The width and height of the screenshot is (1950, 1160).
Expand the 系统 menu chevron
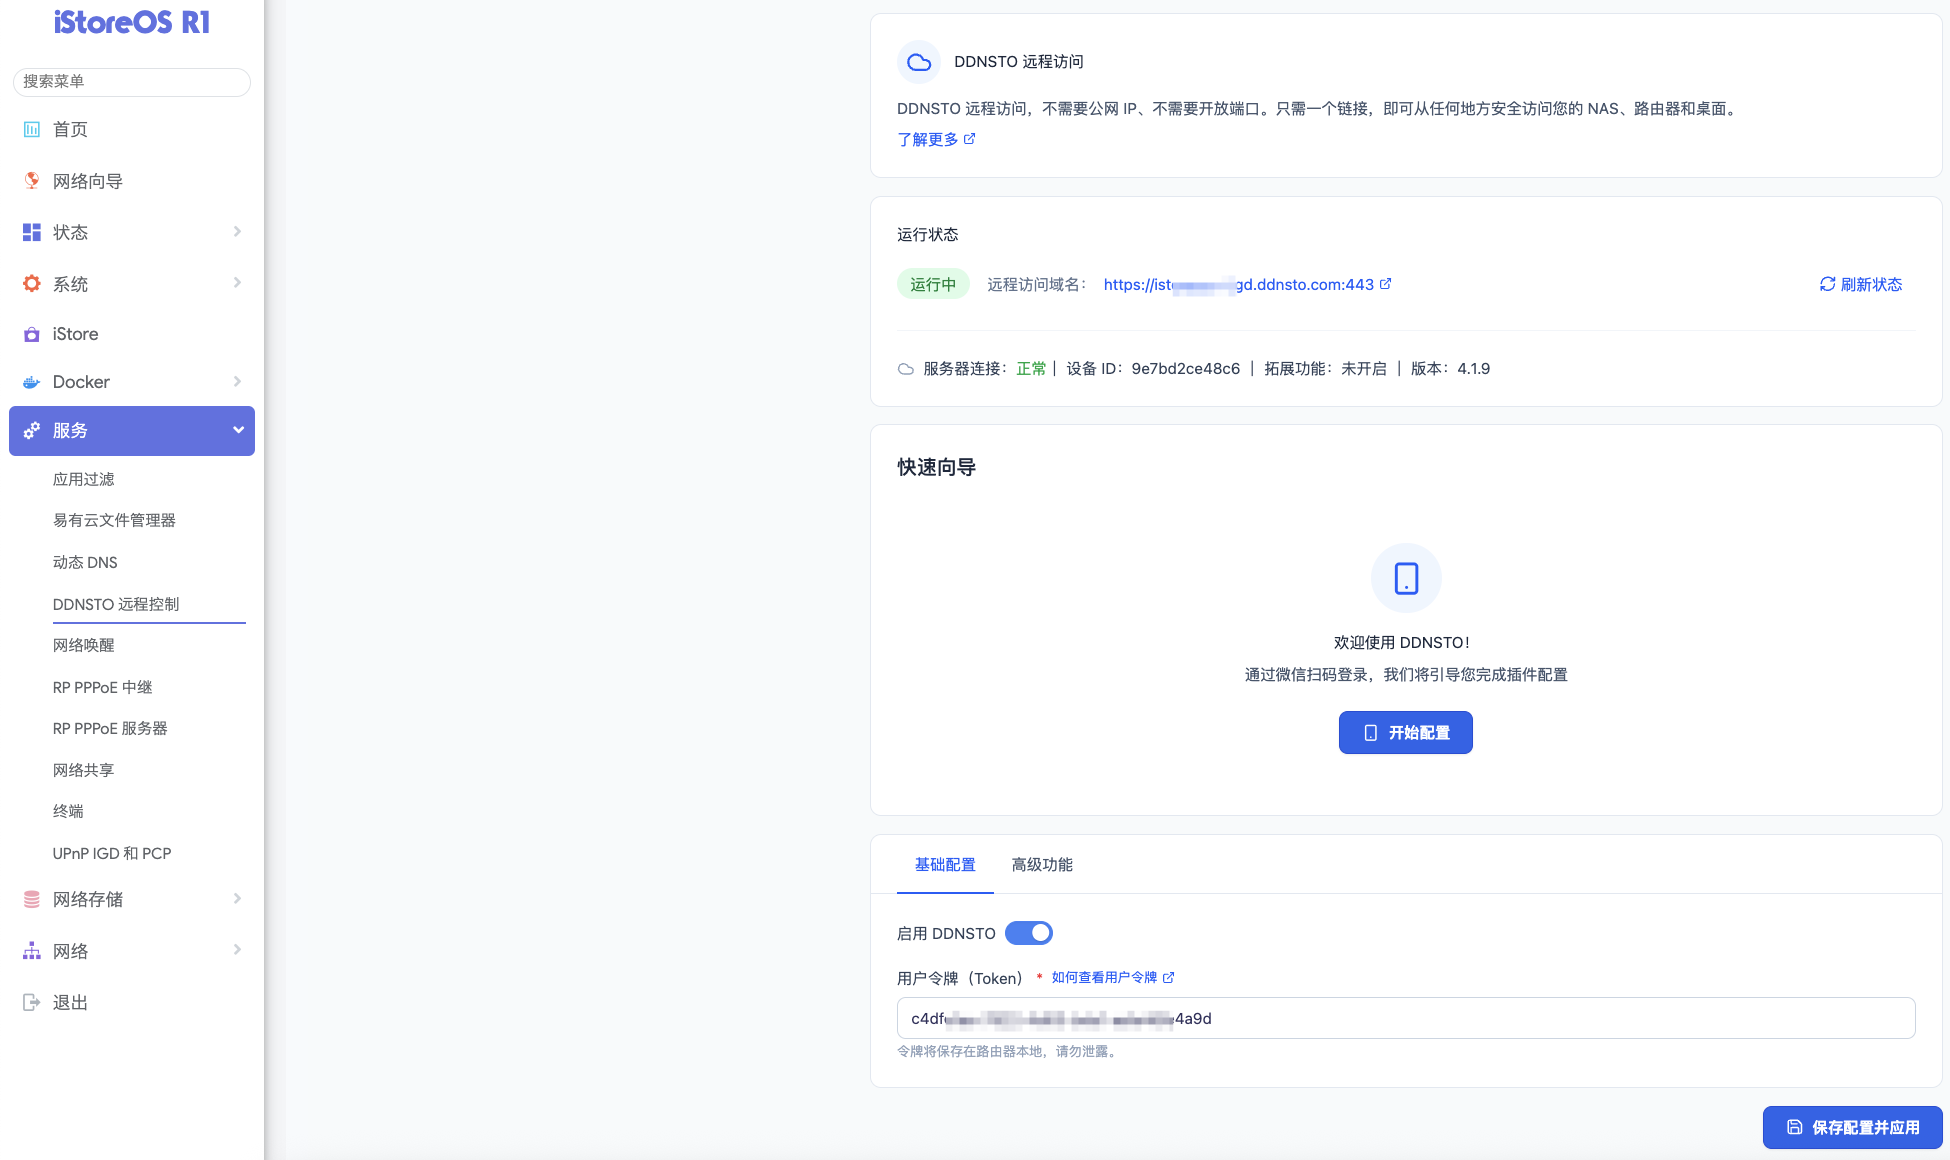click(237, 283)
